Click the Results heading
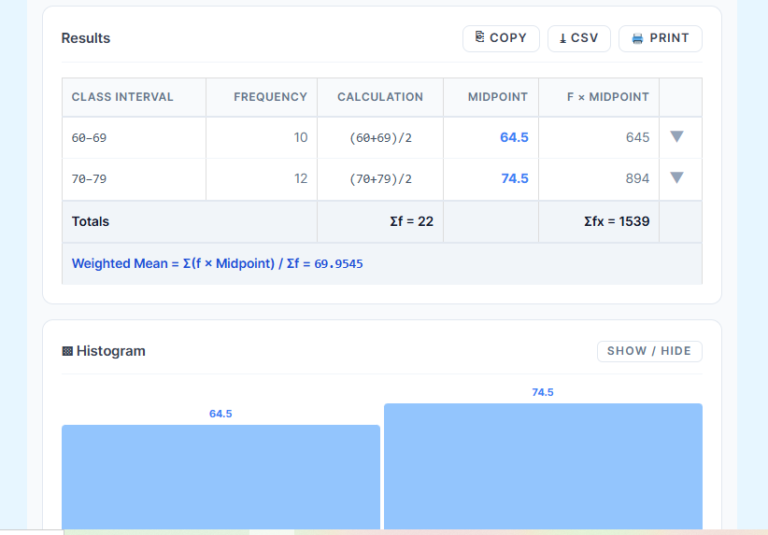 (86, 38)
